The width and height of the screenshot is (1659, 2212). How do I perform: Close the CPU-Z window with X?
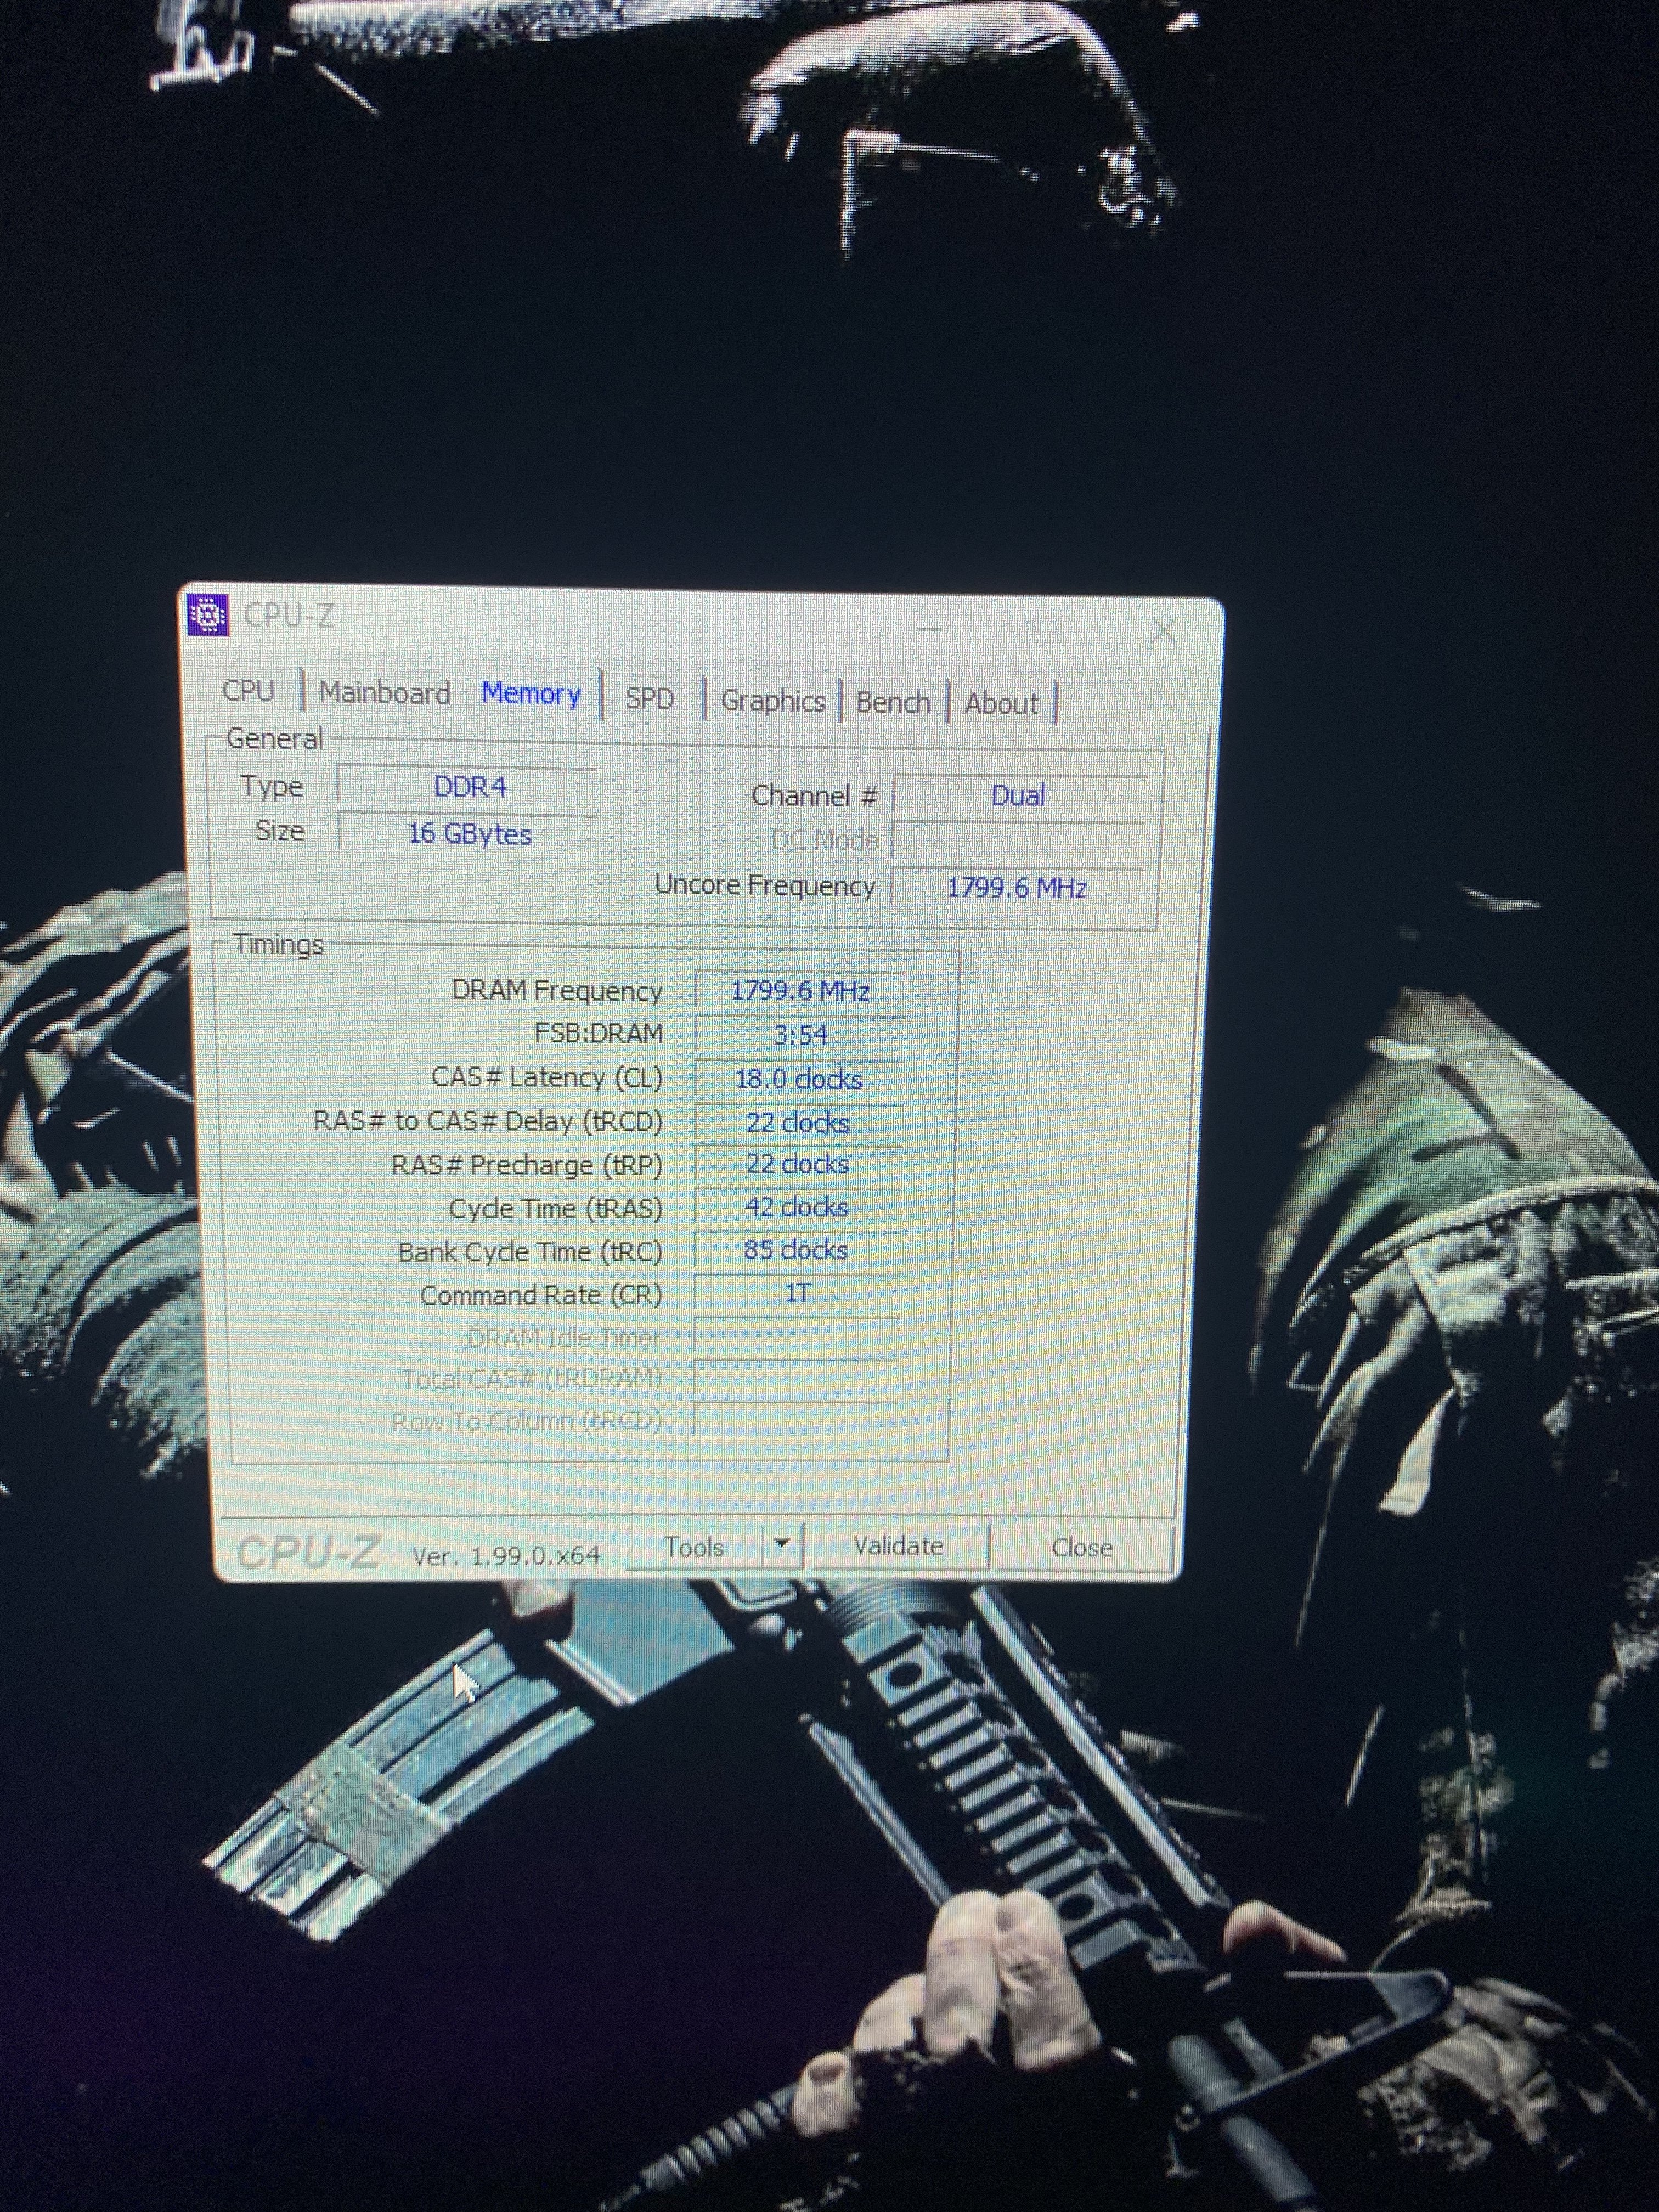point(1163,630)
